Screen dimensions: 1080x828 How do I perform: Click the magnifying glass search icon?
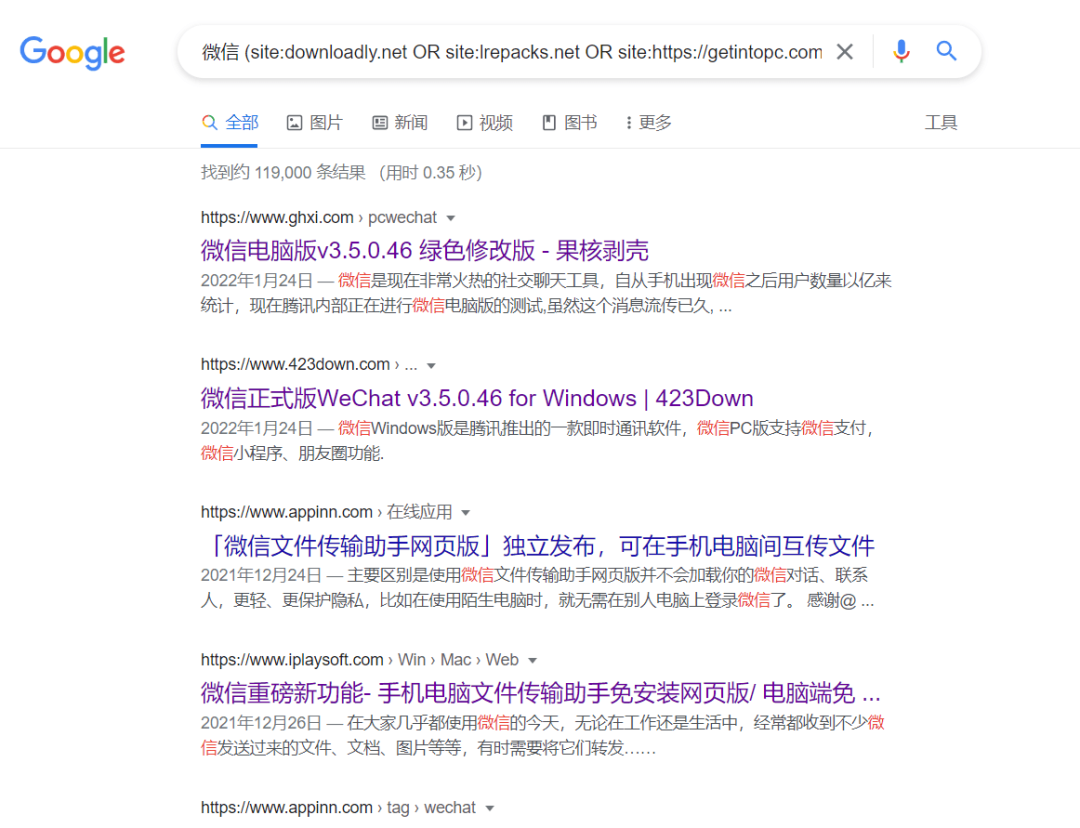pyautogui.click(x=946, y=51)
